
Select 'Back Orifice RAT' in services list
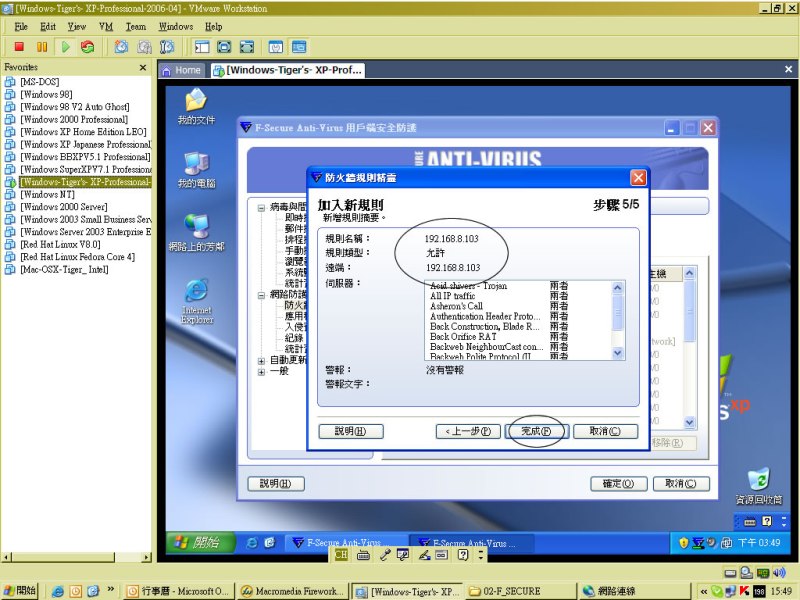click(x=463, y=337)
